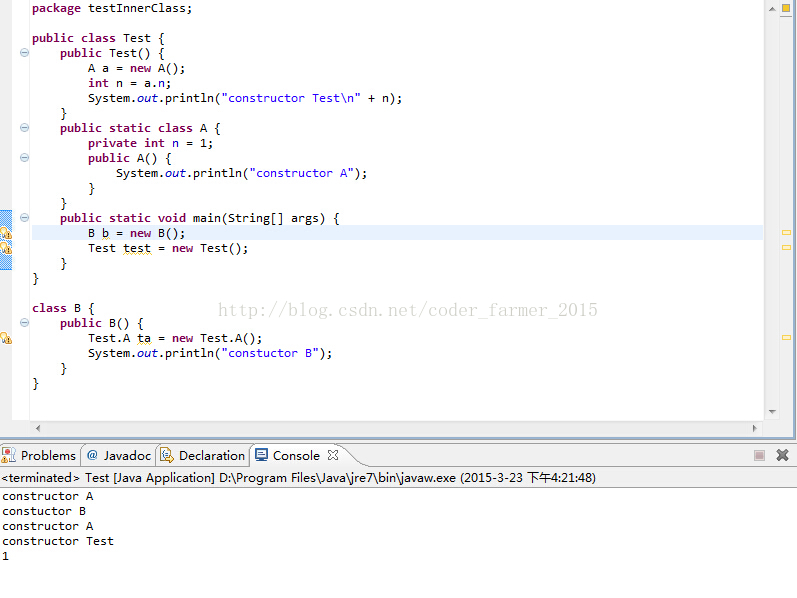
Task: Click console output line 'constructor Test'
Action: pos(57,541)
